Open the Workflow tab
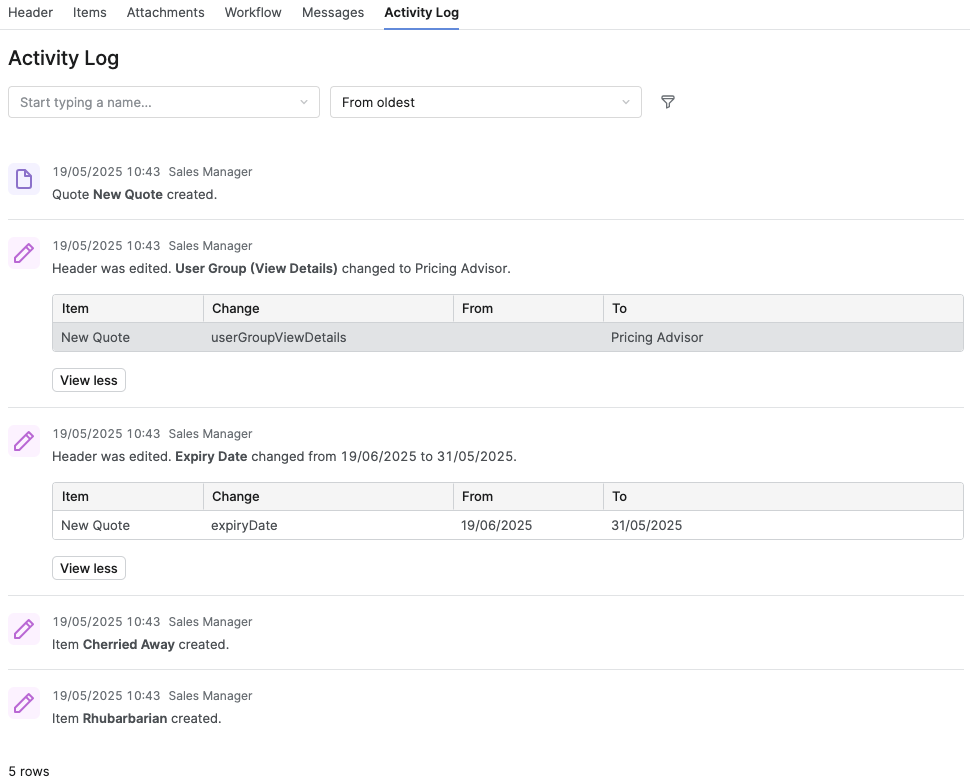The image size is (970, 783). click(x=253, y=13)
